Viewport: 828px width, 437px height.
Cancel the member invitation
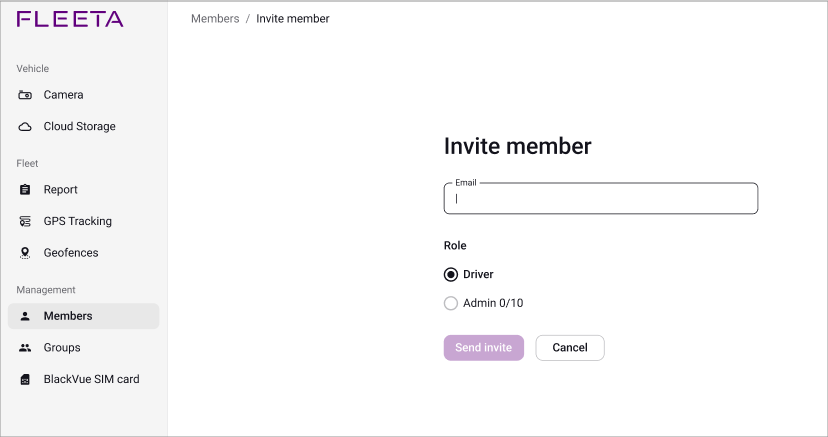coord(570,348)
